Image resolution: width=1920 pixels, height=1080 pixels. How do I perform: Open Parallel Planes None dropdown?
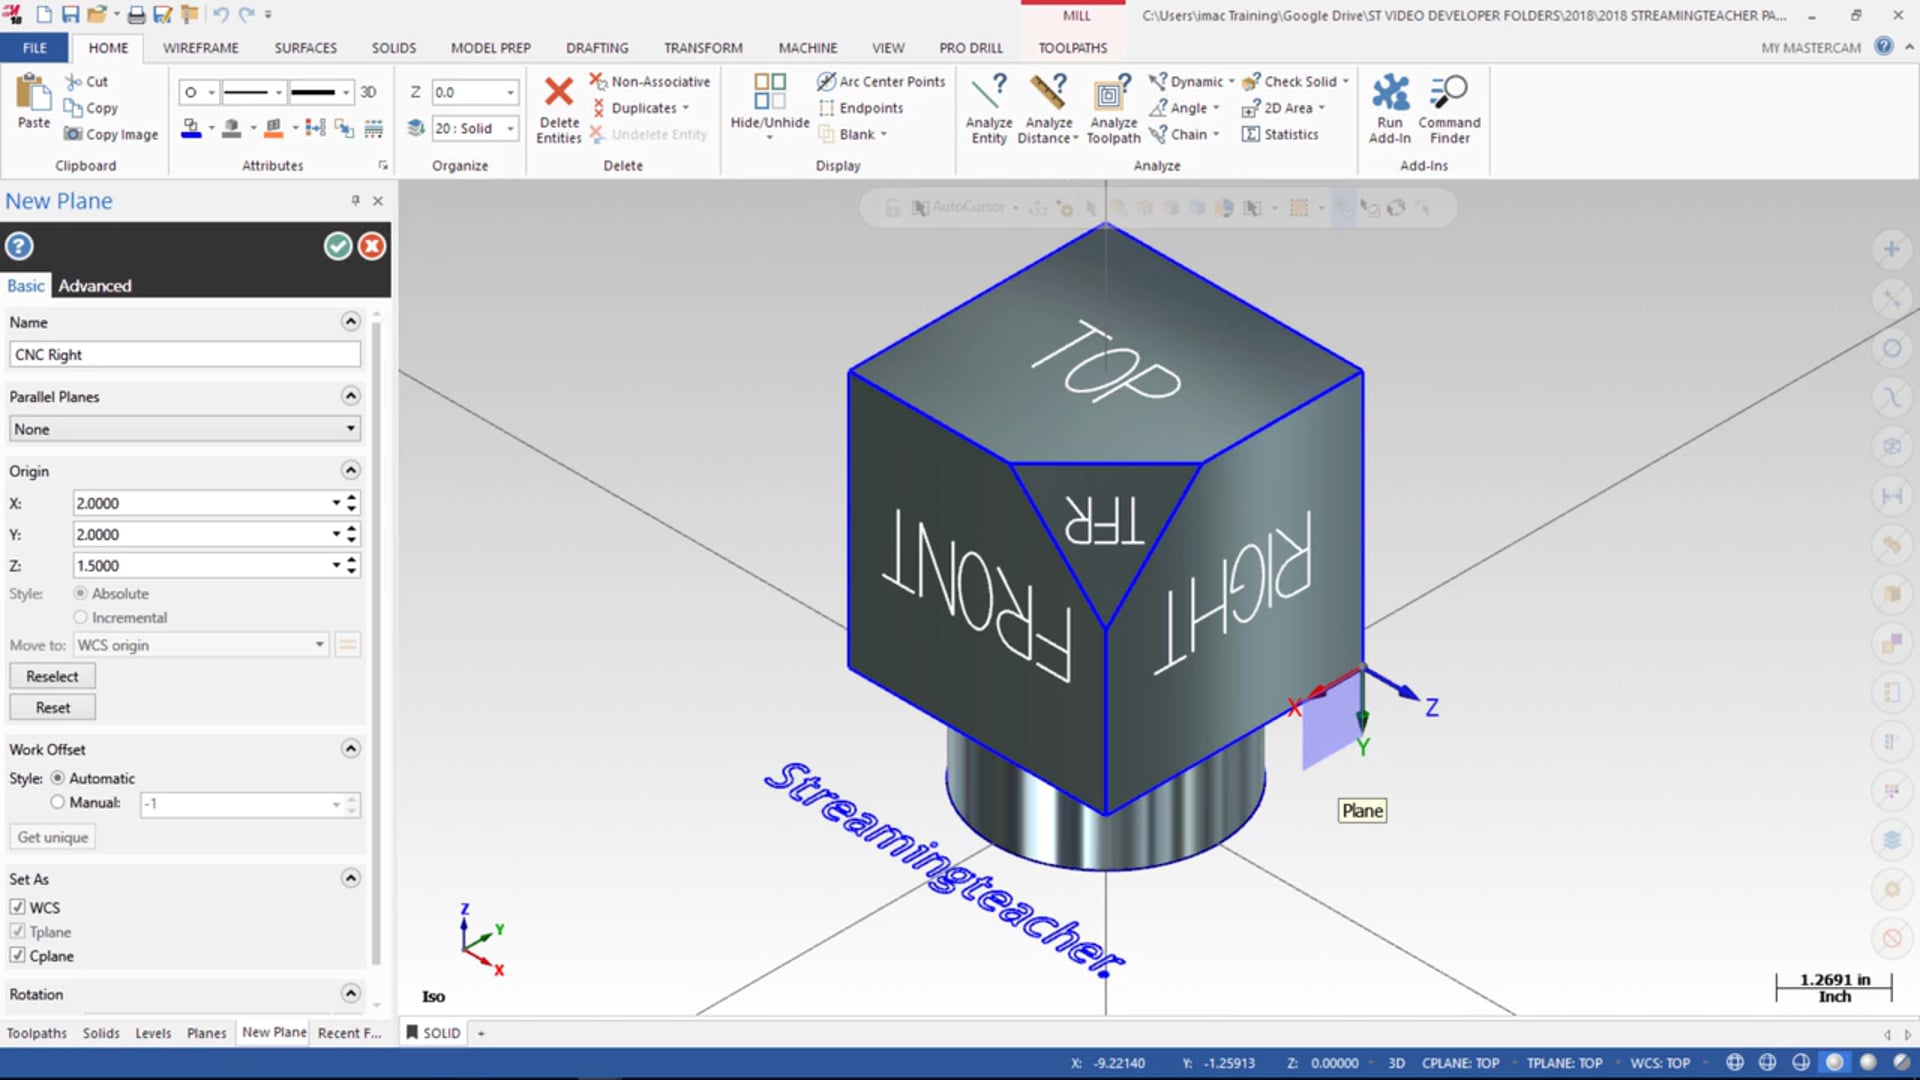coord(185,429)
